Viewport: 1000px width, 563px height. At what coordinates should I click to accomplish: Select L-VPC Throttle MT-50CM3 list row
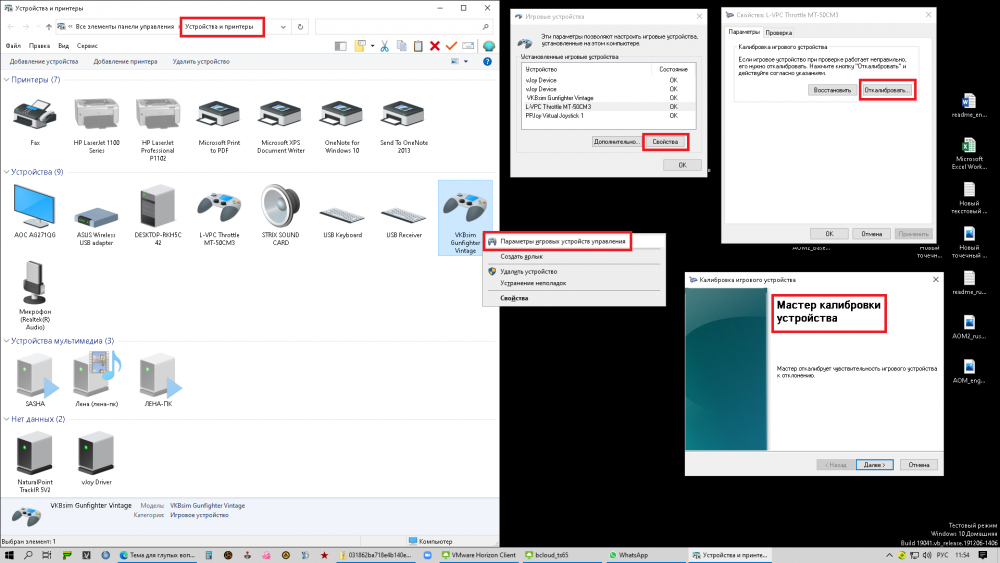(x=608, y=107)
